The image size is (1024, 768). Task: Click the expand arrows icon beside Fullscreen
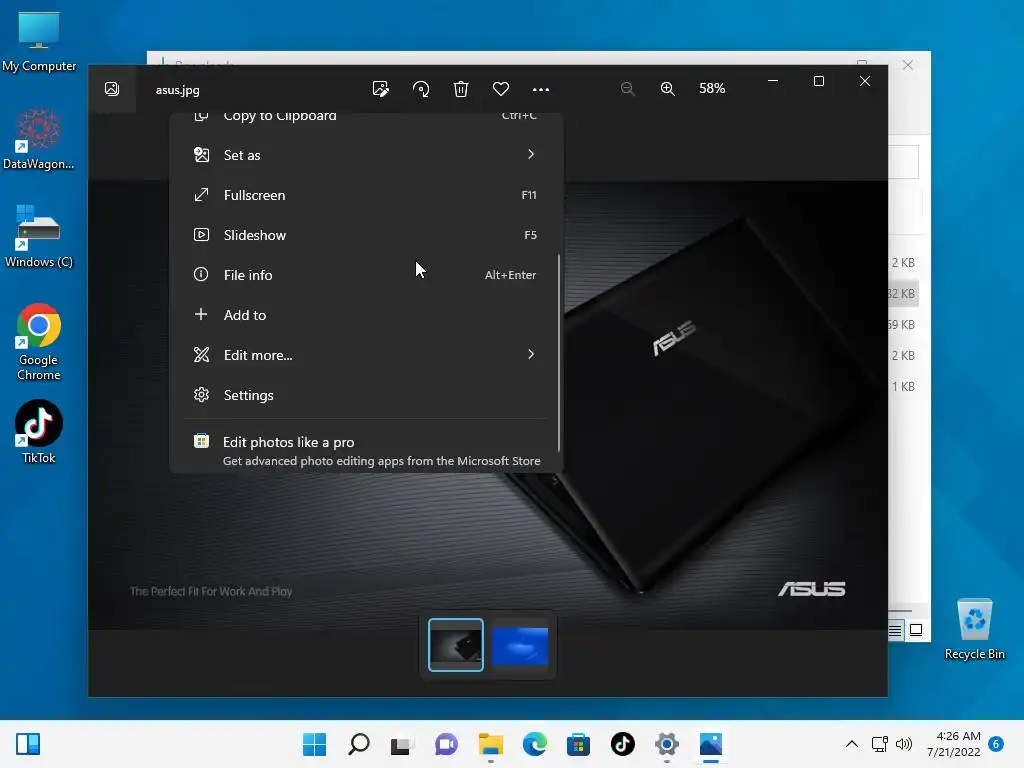[x=201, y=195]
